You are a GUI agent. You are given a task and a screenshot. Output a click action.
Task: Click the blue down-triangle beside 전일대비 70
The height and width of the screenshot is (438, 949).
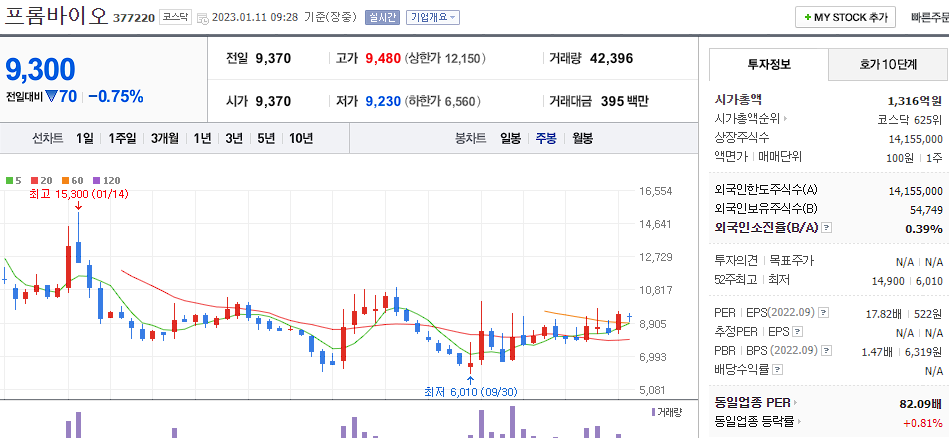click(50, 96)
